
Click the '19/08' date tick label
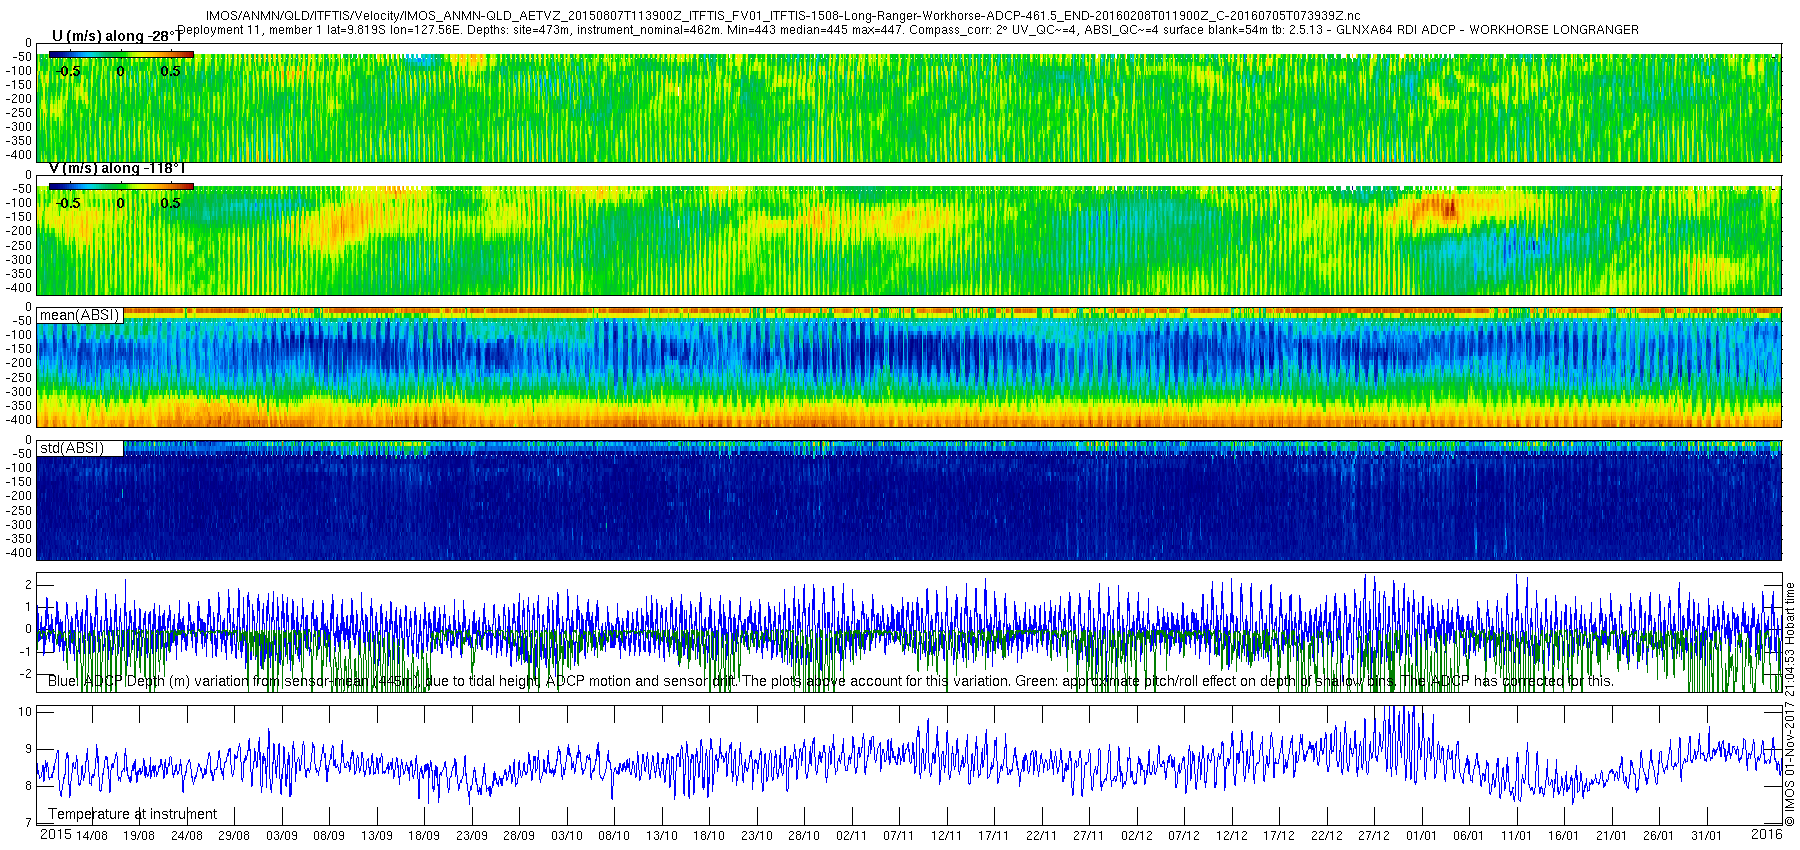tap(139, 836)
